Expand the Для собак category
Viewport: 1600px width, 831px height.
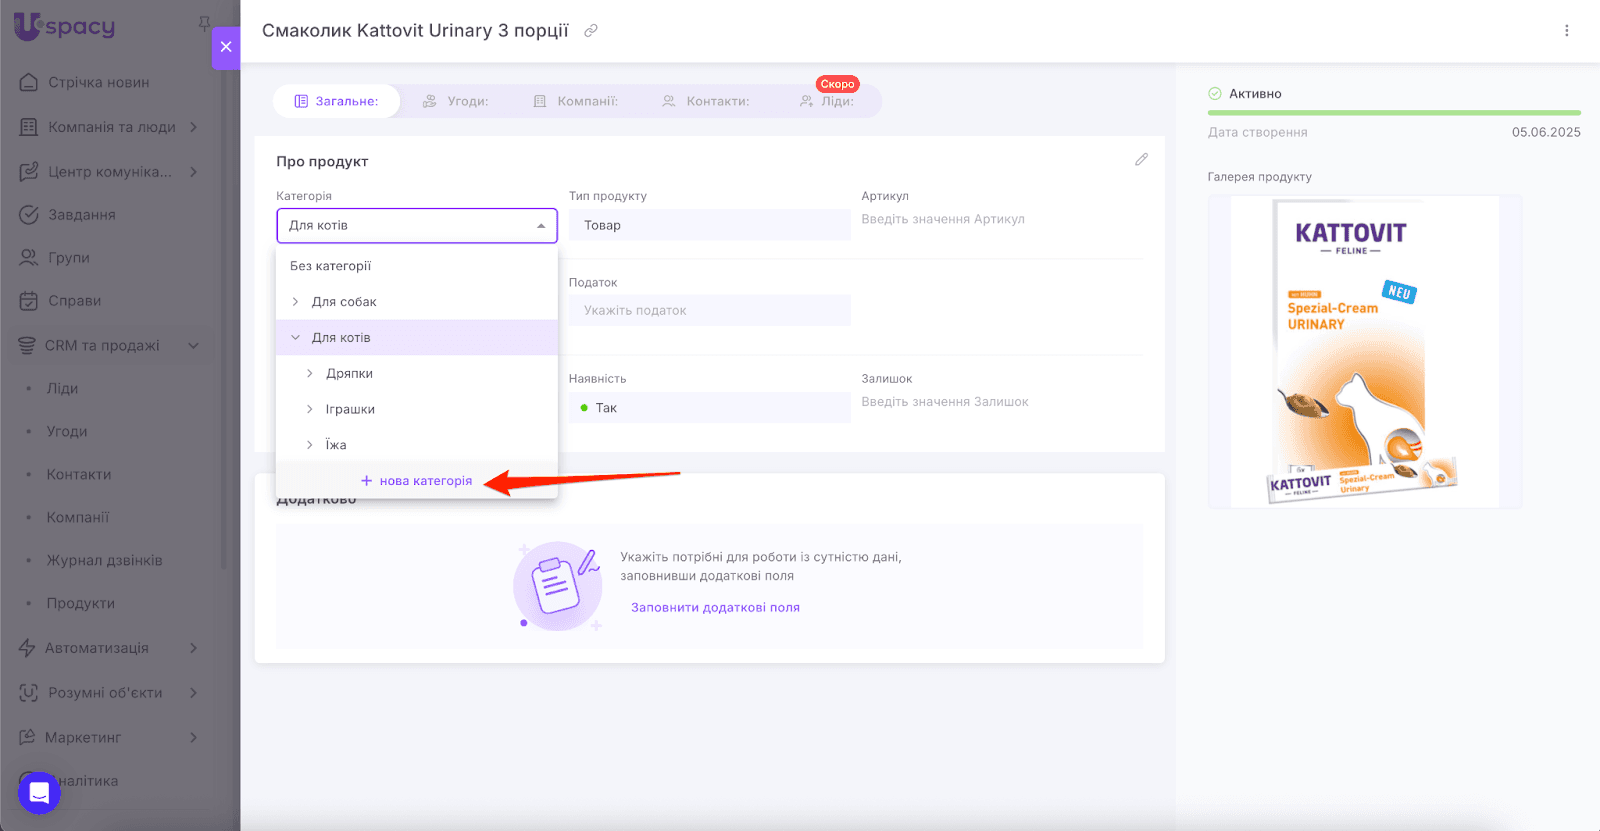coord(295,302)
